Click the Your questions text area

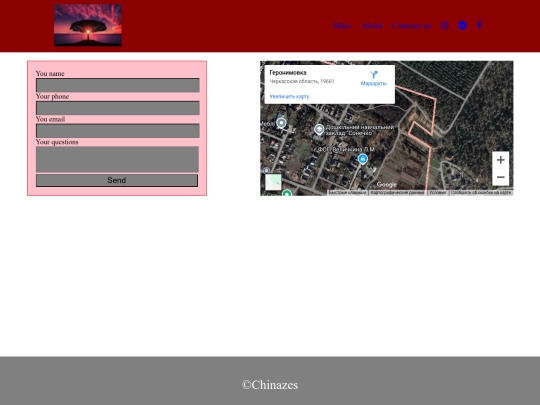click(x=117, y=159)
